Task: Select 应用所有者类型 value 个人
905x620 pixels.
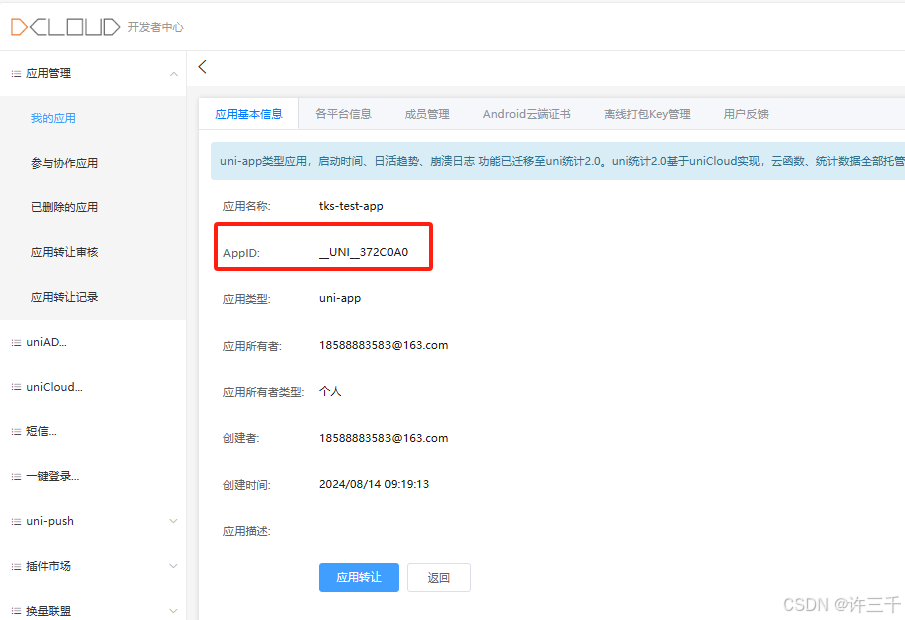Action: pyautogui.click(x=330, y=391)
